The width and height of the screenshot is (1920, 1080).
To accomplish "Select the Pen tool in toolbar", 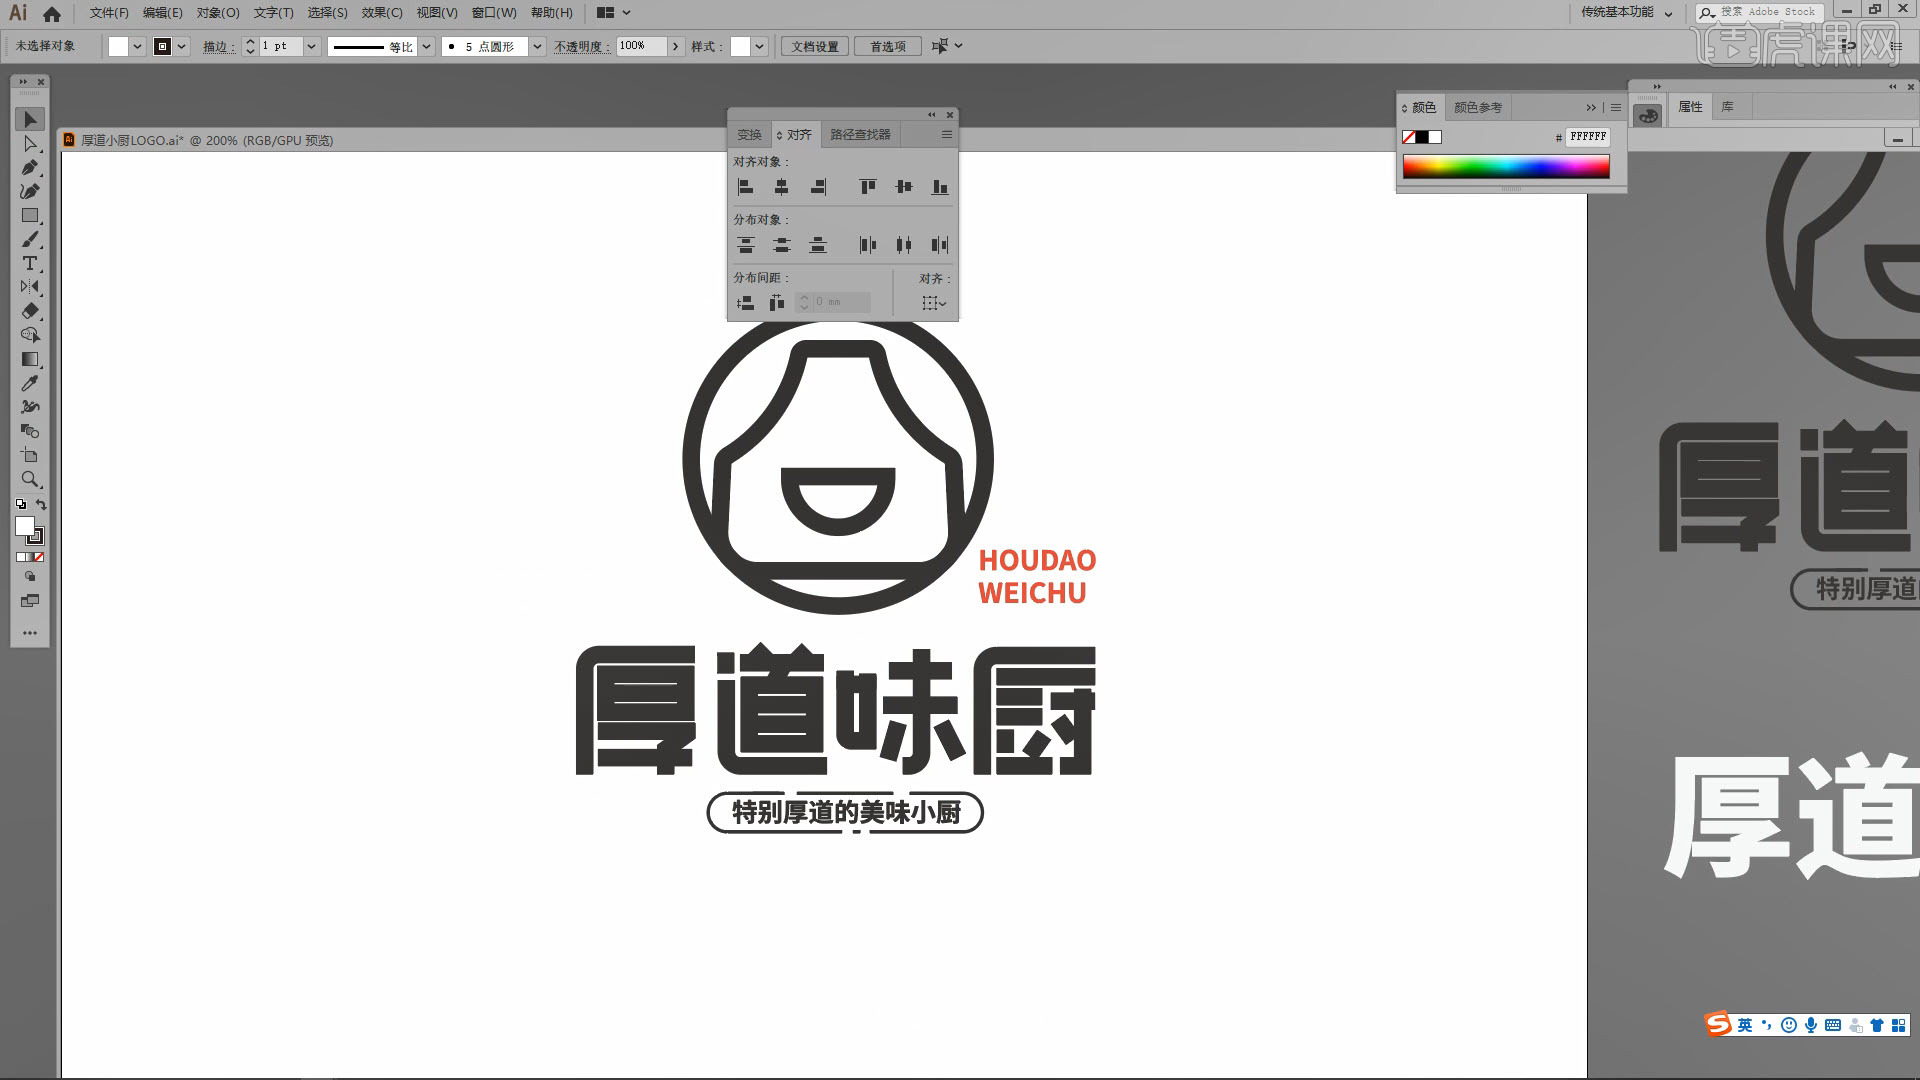I will tap(28, 167).
